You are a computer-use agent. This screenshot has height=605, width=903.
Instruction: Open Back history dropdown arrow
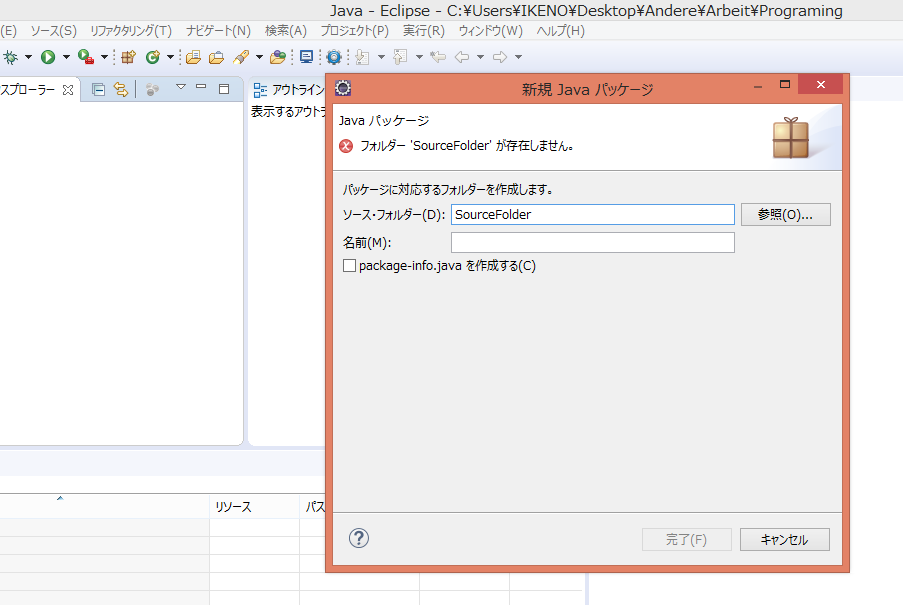[x=480, y=57]
